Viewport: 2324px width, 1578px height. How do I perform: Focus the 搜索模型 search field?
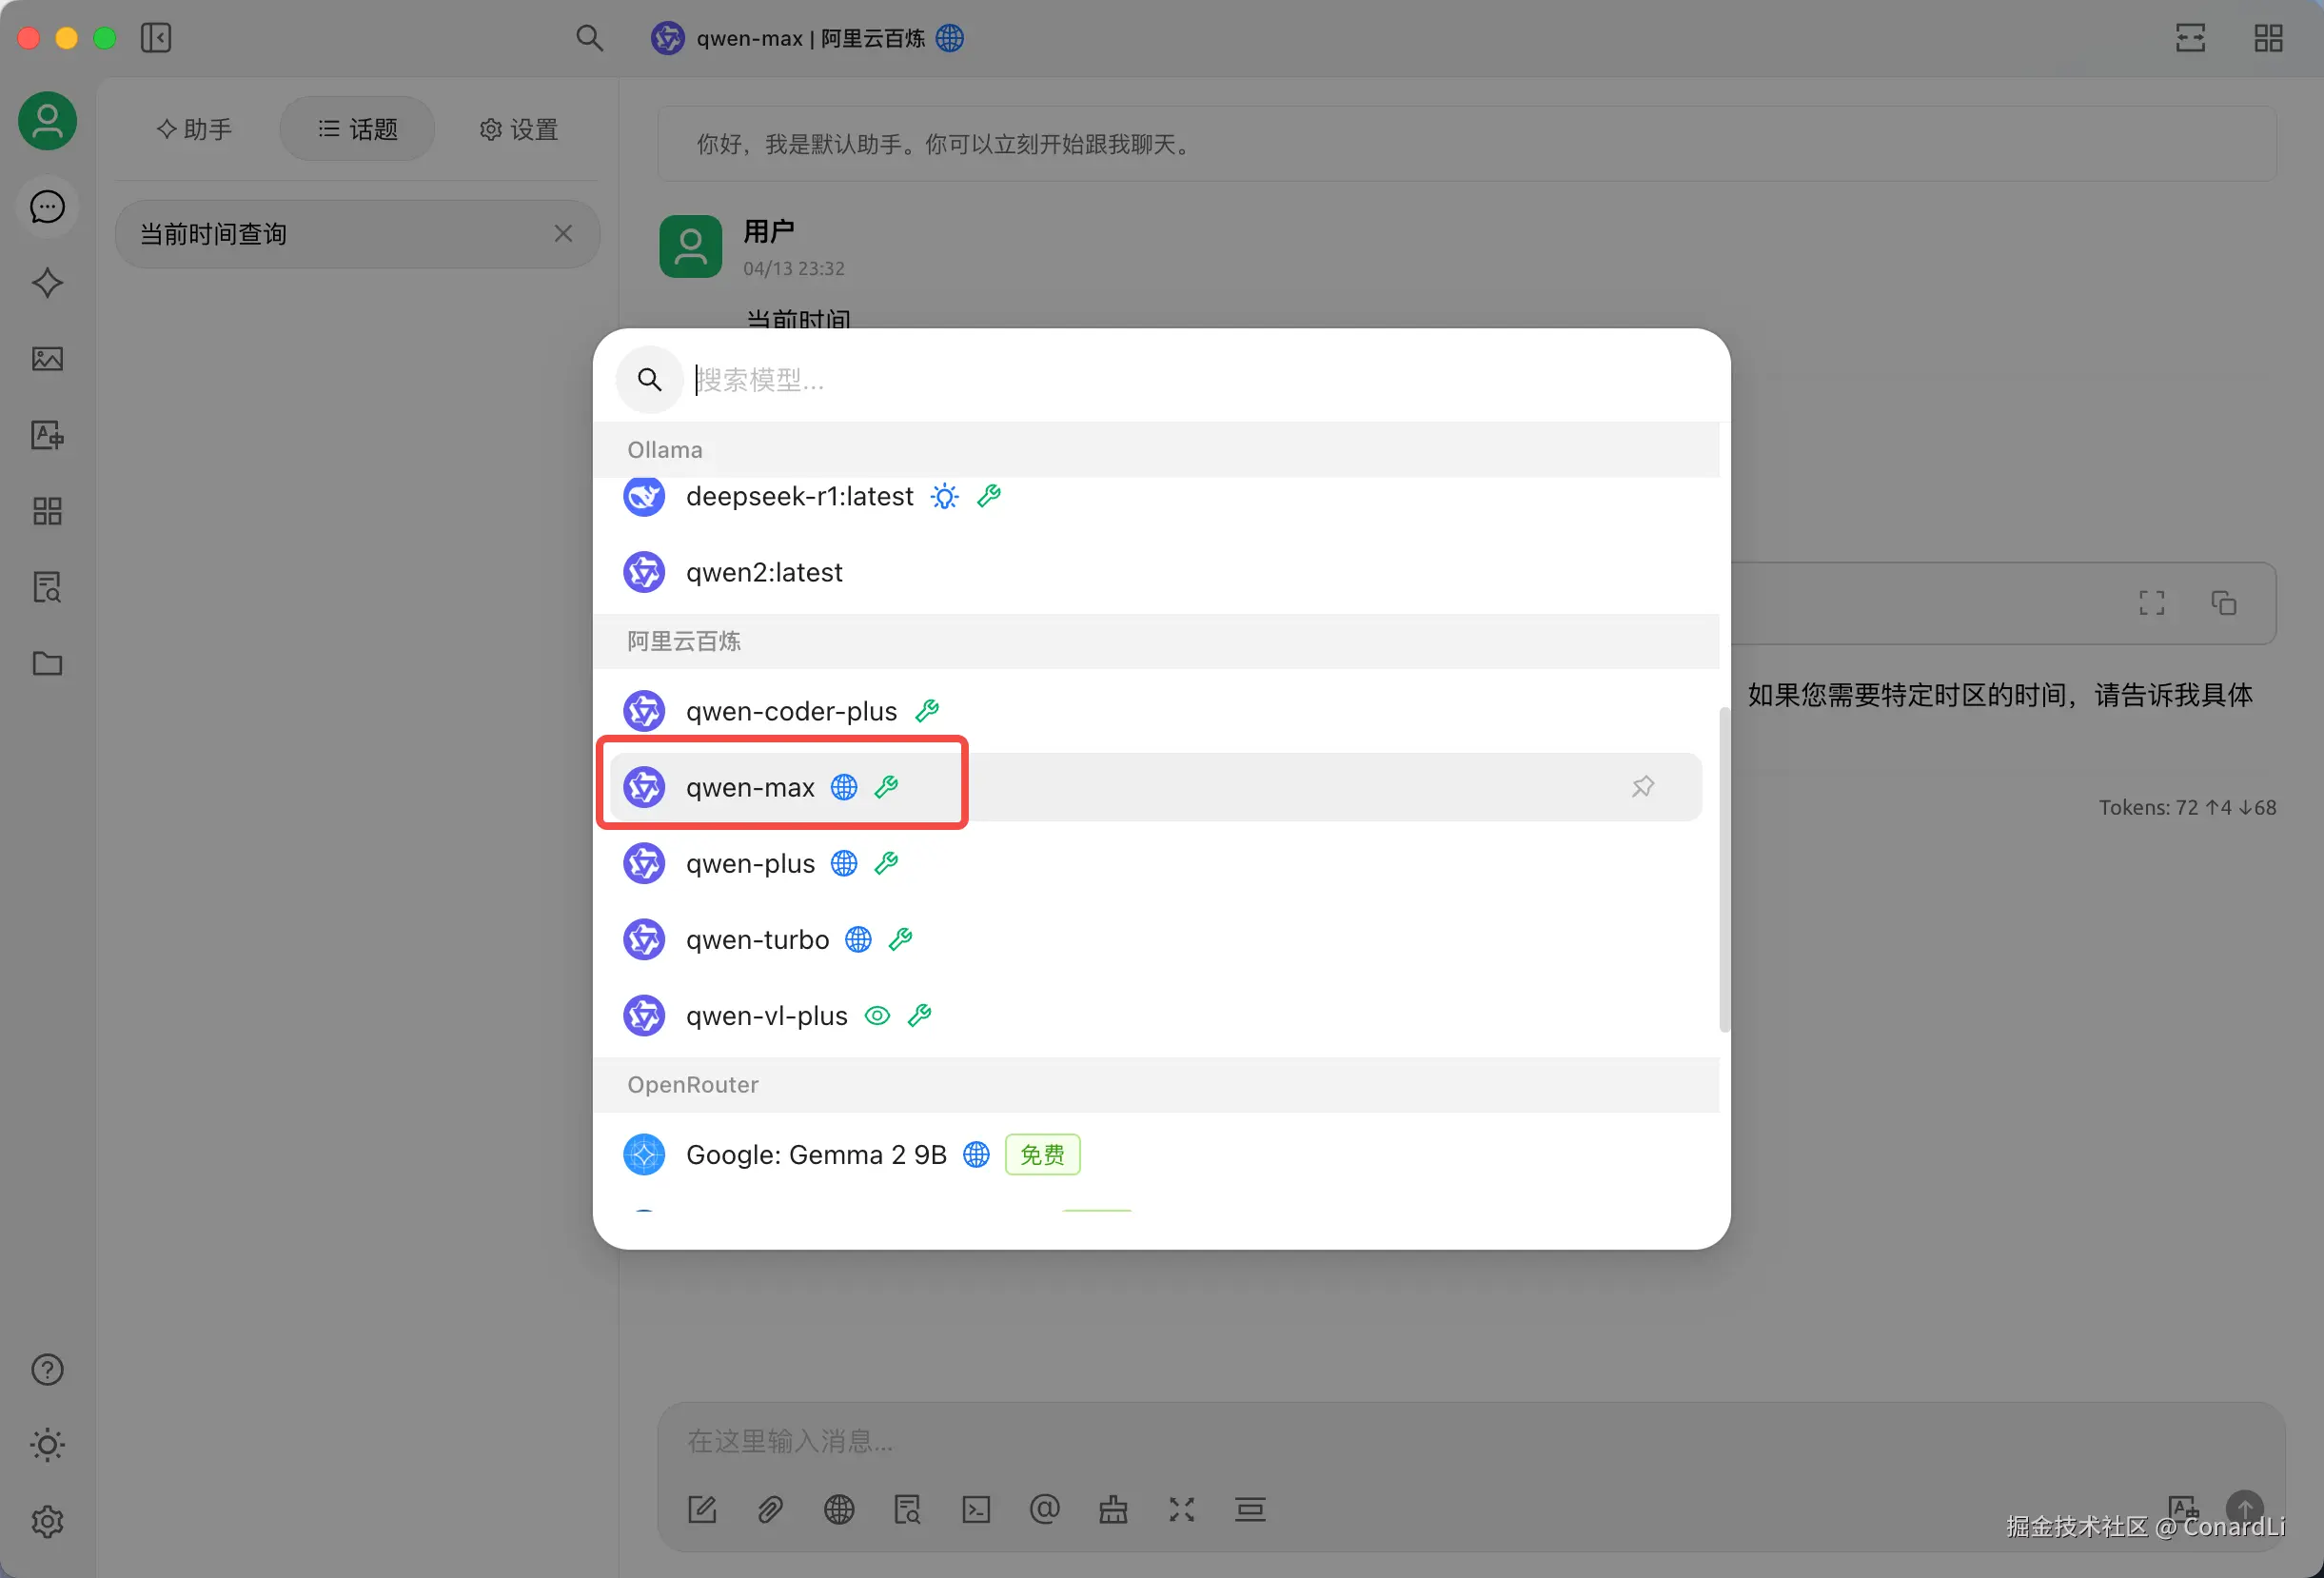1100,380
